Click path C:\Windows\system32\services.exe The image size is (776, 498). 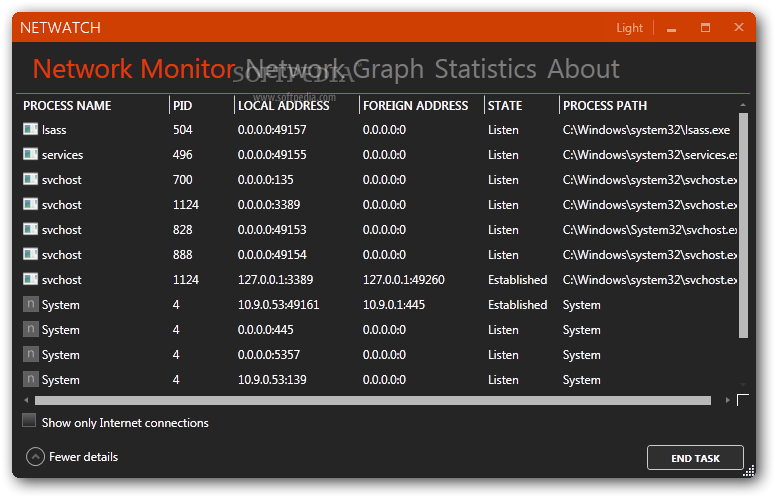[x=650, y=154]
